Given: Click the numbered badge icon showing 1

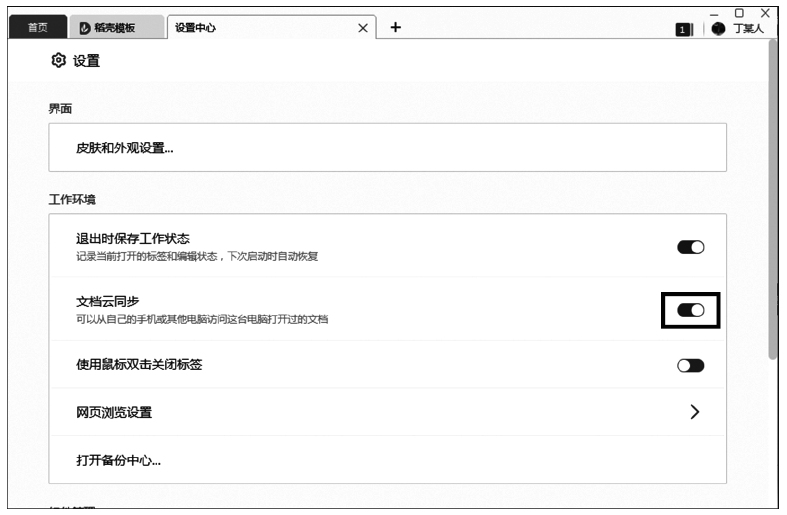Looking at the screenshot, I should pyautogui.click(x=682, y=30).
